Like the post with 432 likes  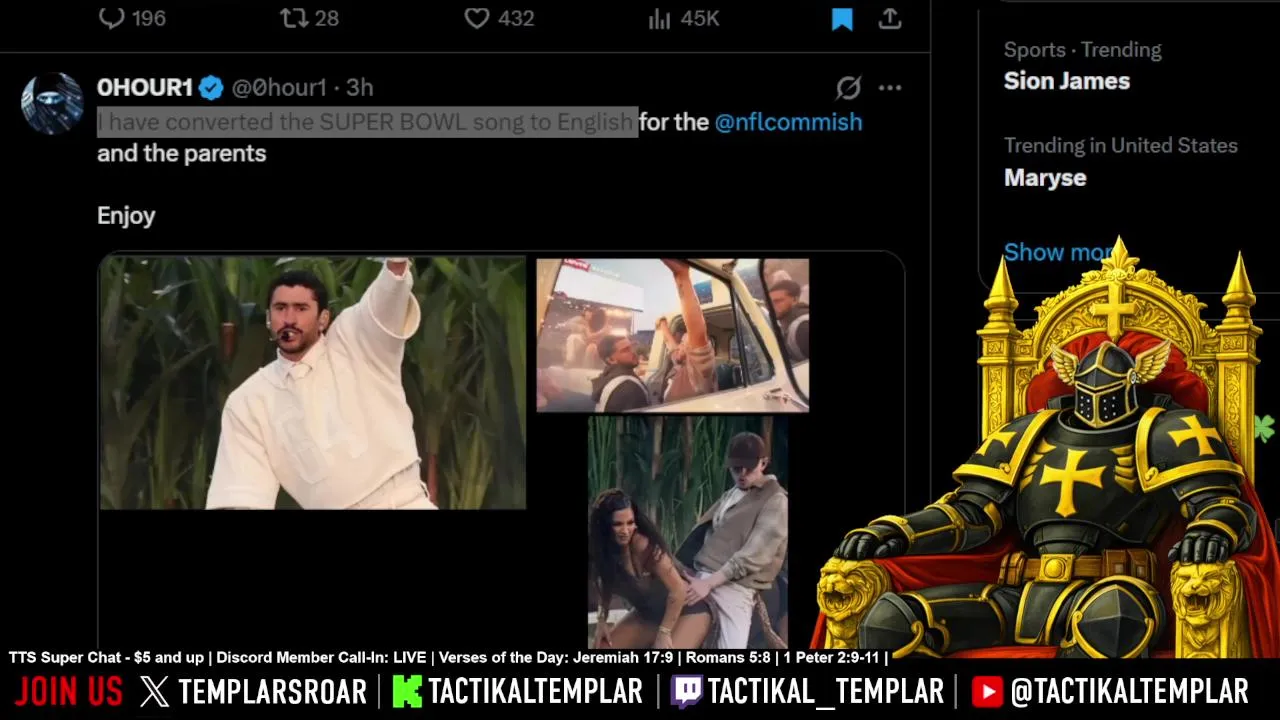pos(477,18)
